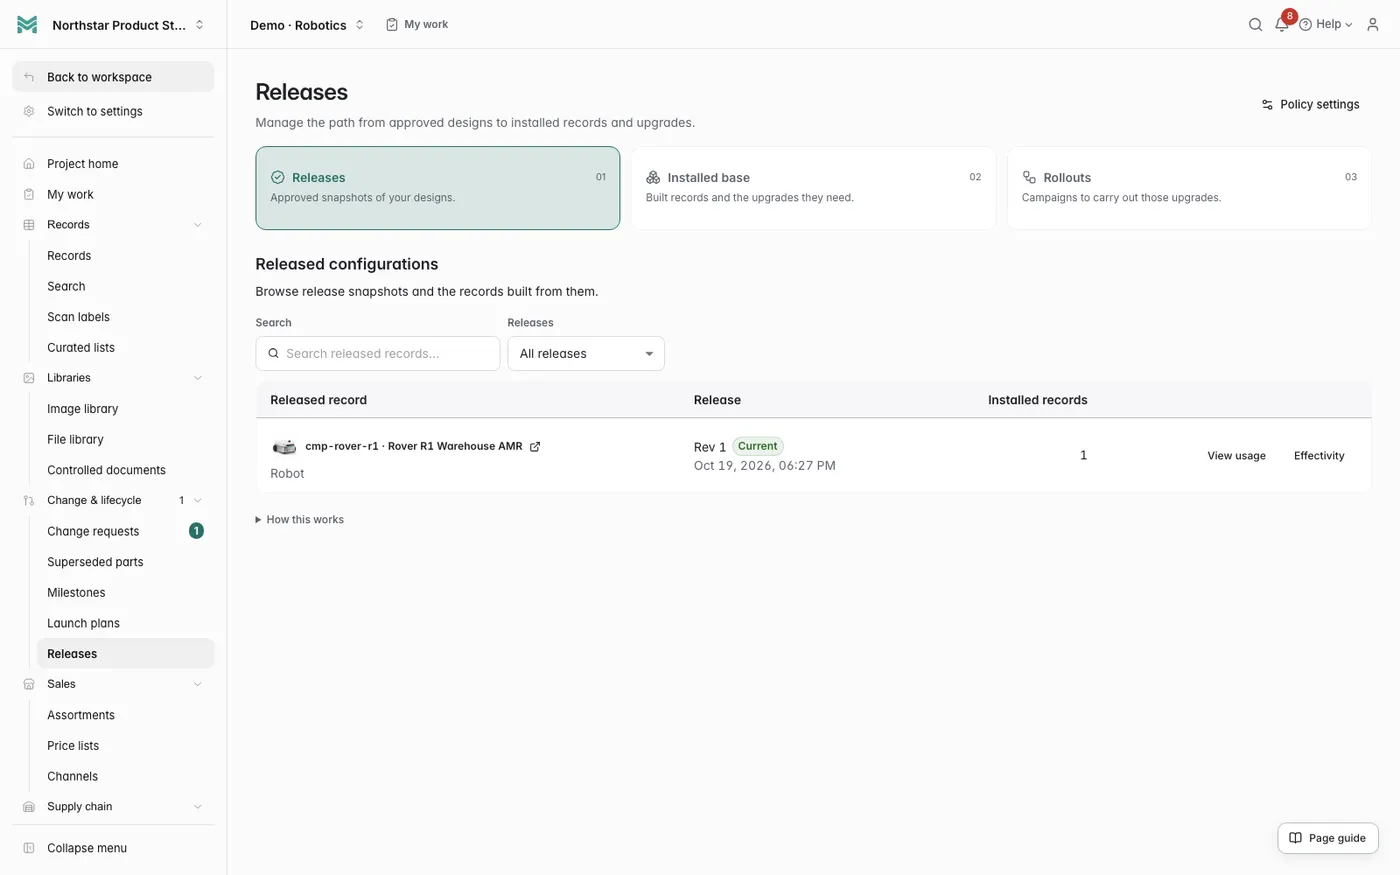Screen dimensions: 1400x875
Task: Open notifications bell with 8 badge
Action: [x=1282, y=24]
